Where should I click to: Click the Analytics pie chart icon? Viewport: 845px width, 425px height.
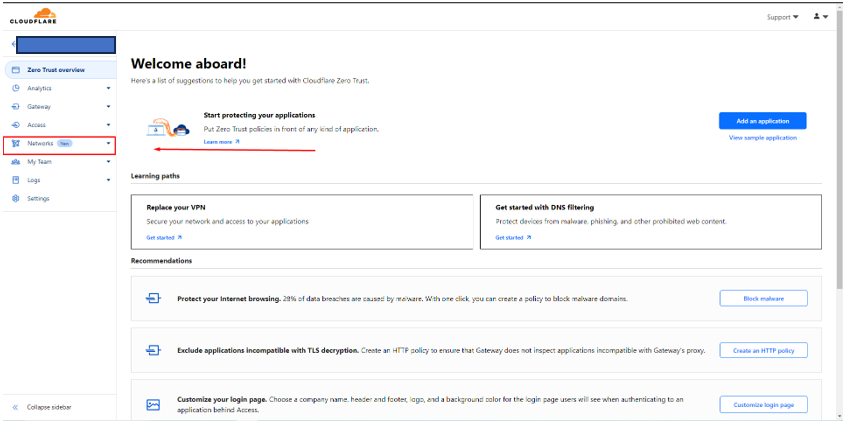pyautogui.click(x=16, y=88)
